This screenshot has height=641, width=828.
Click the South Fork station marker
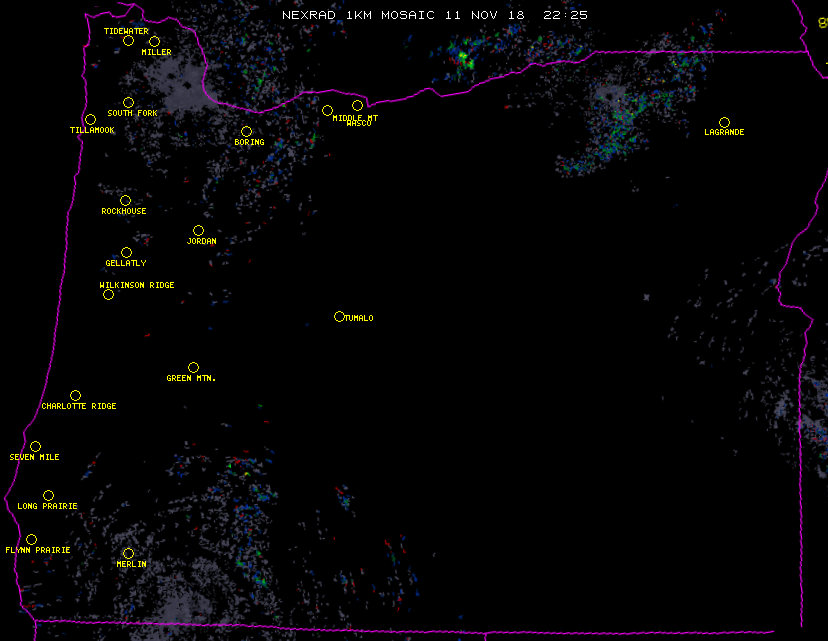click(128, 102)
